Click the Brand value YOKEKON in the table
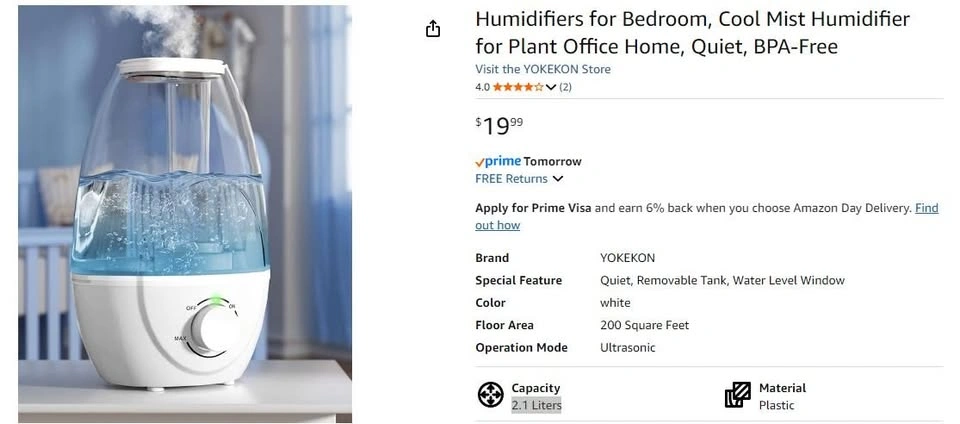 click(627, 257)
